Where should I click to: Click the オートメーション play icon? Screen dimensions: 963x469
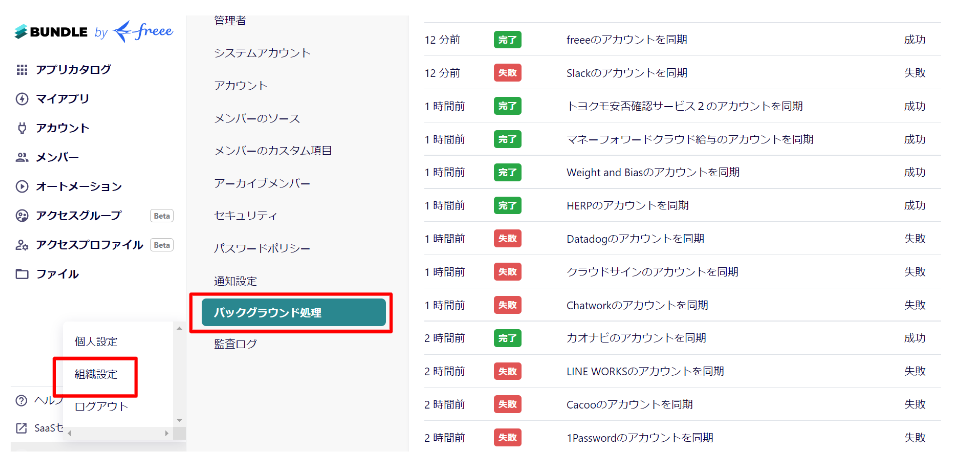pyautogui.click(x=22, y=187)
